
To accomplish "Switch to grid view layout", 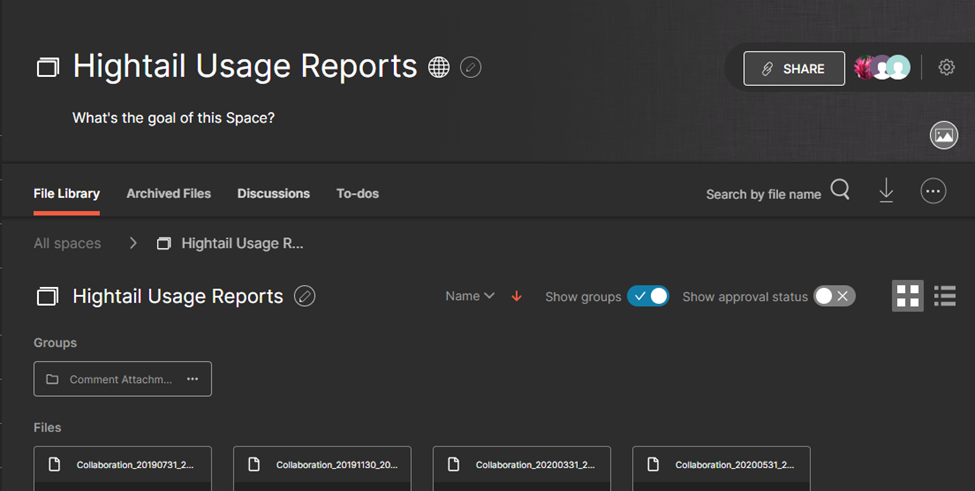I will tap(907, 296).
